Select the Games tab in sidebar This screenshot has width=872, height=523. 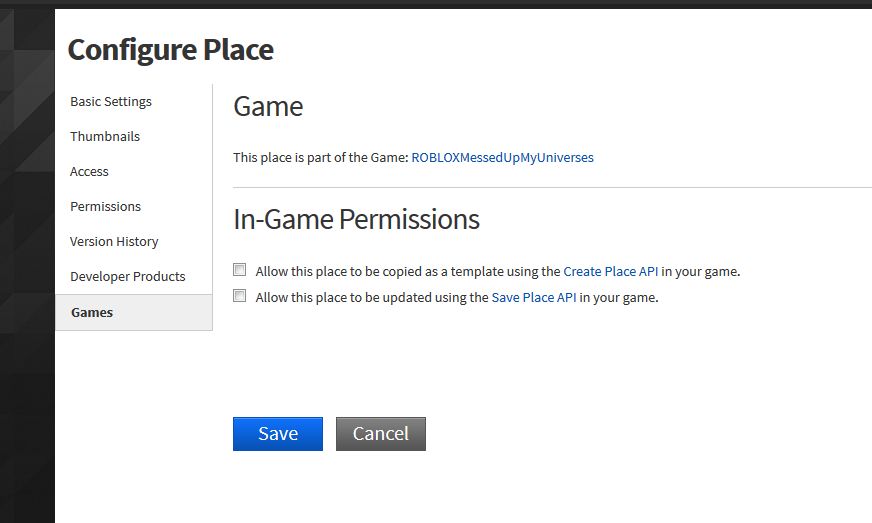[x=133, y=313]
